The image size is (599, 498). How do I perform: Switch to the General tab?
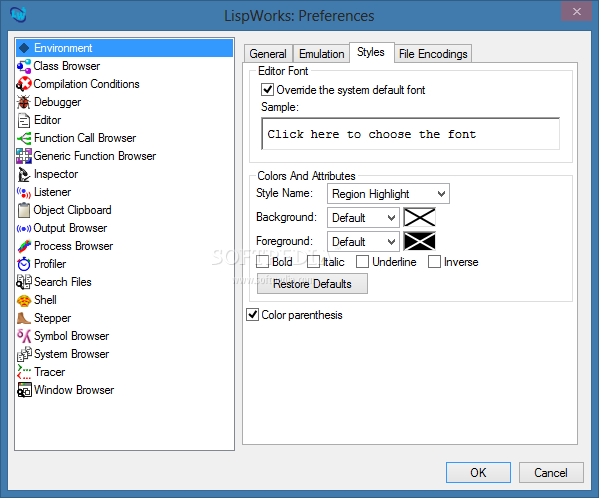point(268,54)
